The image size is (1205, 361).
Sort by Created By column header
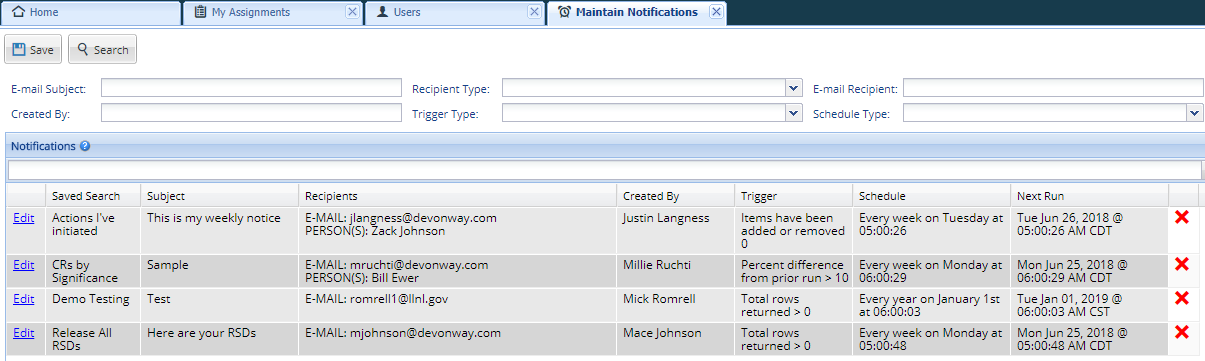[x=675, y=196]
